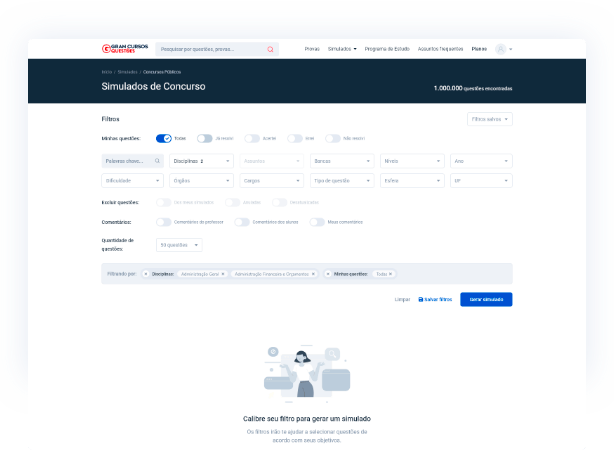614x450 pixels.
Task: Click the Gerar simulado button
Action: [x=486, y=299]
